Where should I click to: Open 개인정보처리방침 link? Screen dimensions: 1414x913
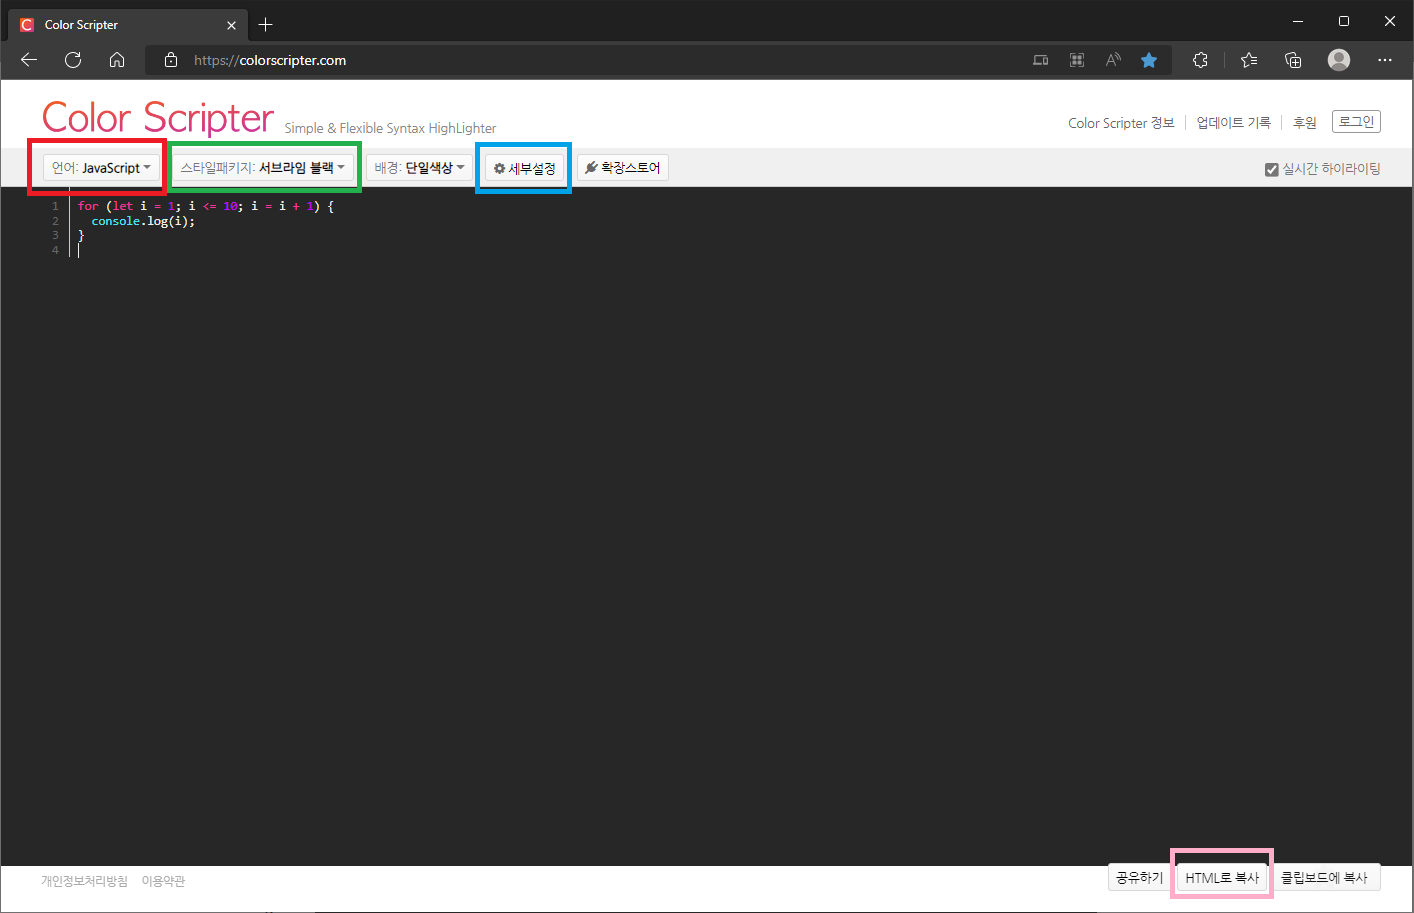pyautogui.click(x=84, y=881)
